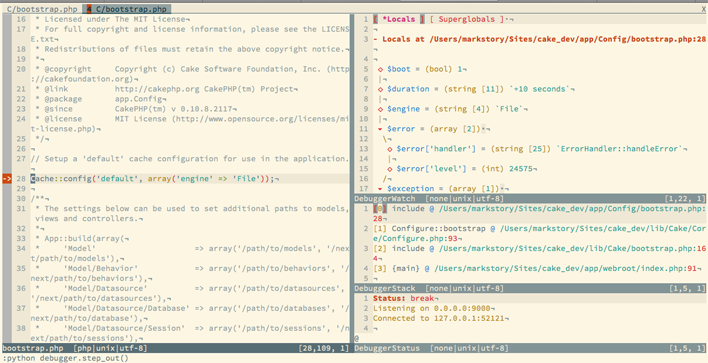Click the DebuggerWatch status bar
The height and width of the screenshot is (363, 708).
click(530, 198)
